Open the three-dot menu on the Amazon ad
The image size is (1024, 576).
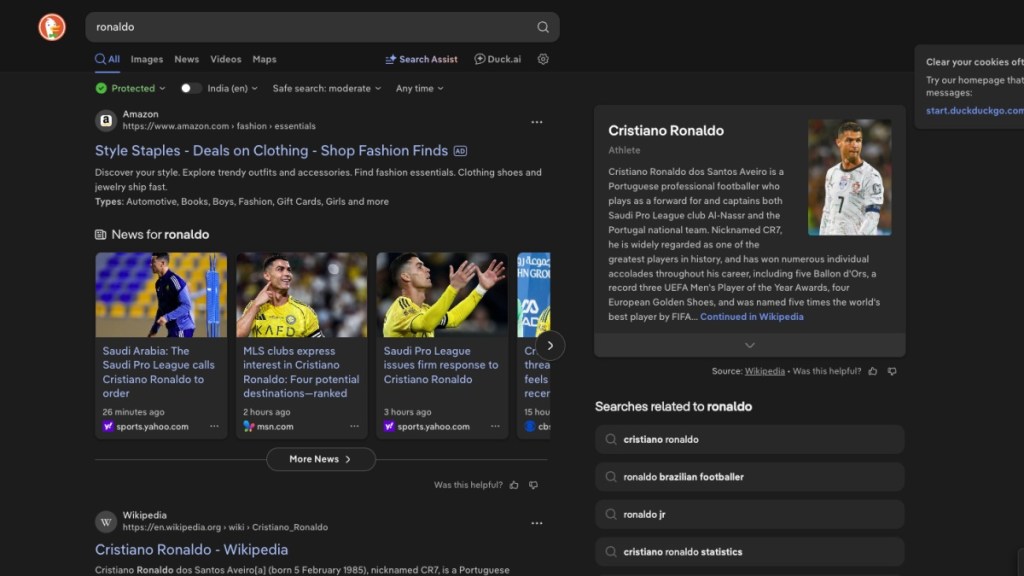pyautogui.click(x=537, y=121)
